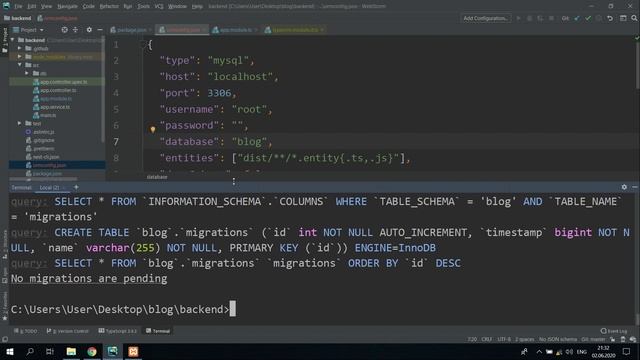This screenshot has height=360, width=640.
Task: Open the File menu
Action: tap(18, 7)
